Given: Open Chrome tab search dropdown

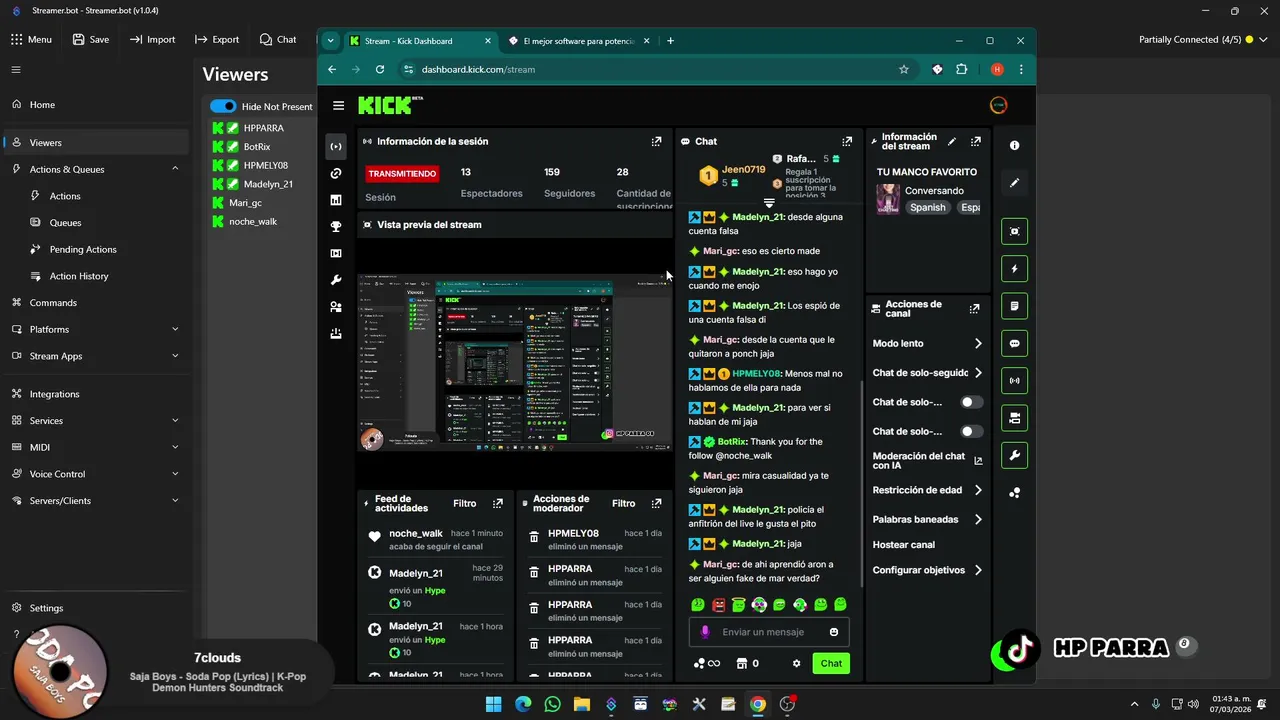Looking at the screenshot, I should pos(331,41).
